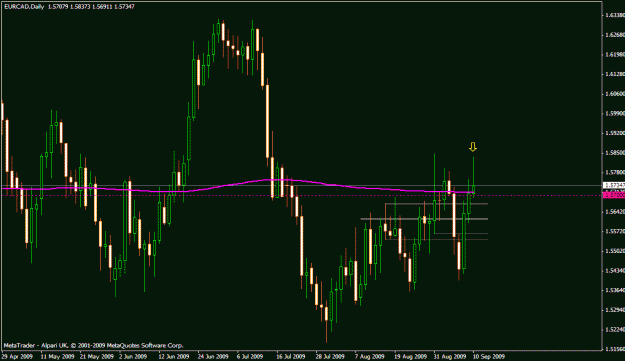The width and height of the screenshot is (625, 361).
Task: Click the 1.6128 price axis label
Action: click(615, 74)
